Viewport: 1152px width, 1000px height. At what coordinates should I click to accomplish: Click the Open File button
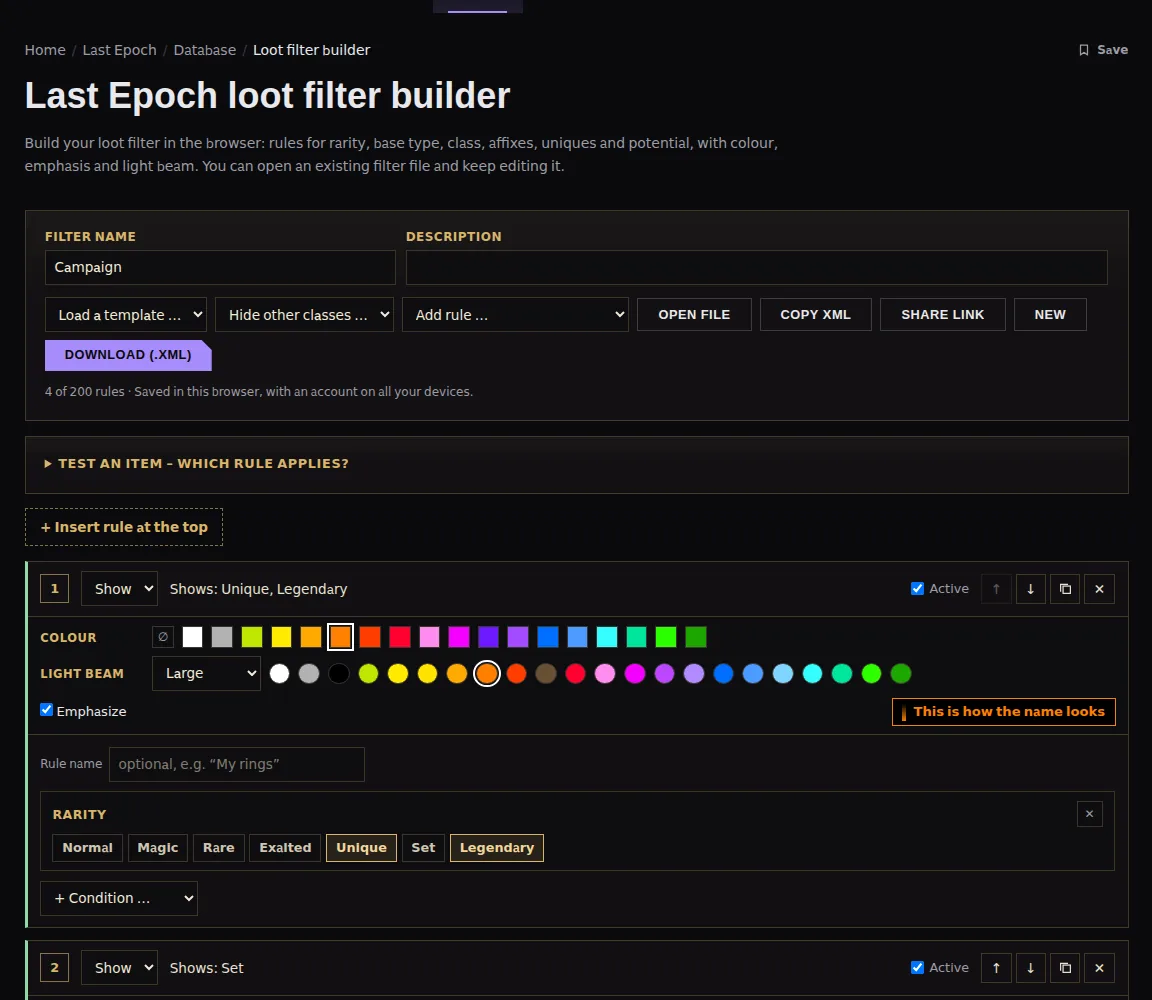[x=694, y=314]
